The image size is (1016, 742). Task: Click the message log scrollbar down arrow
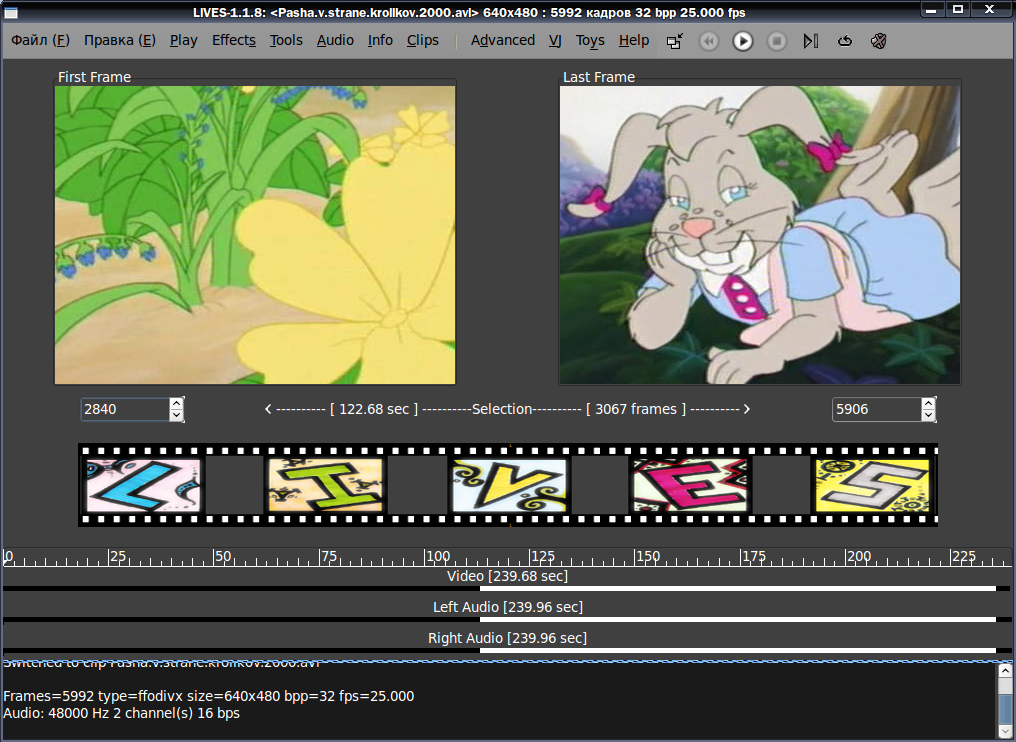click(1005, 732)
